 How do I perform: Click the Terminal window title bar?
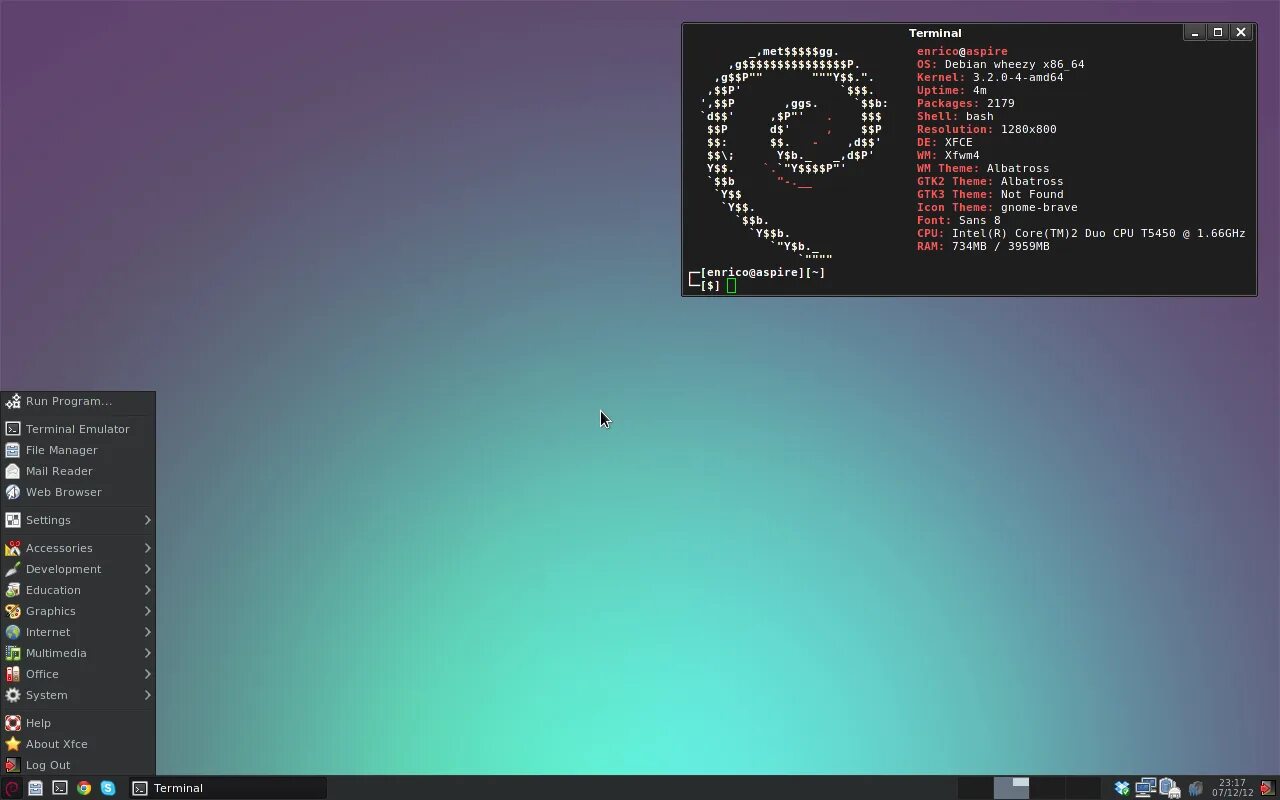pos(935,33)
